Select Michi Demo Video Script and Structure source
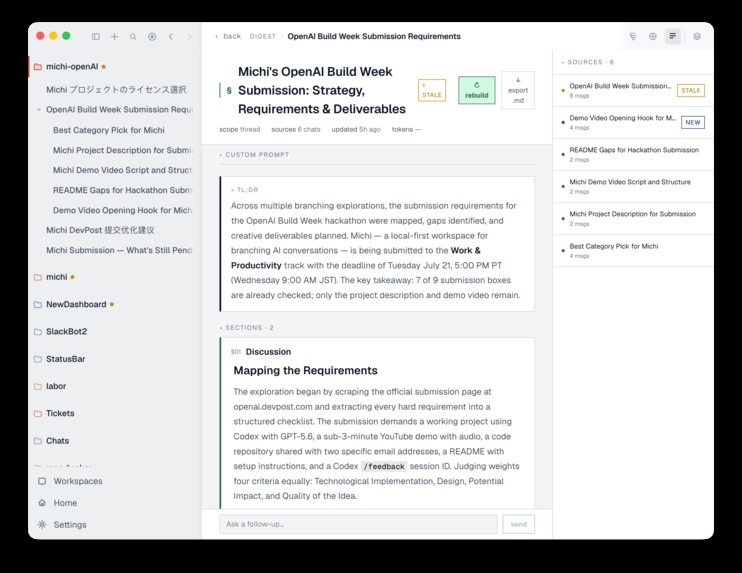 [x=633, y=186]
